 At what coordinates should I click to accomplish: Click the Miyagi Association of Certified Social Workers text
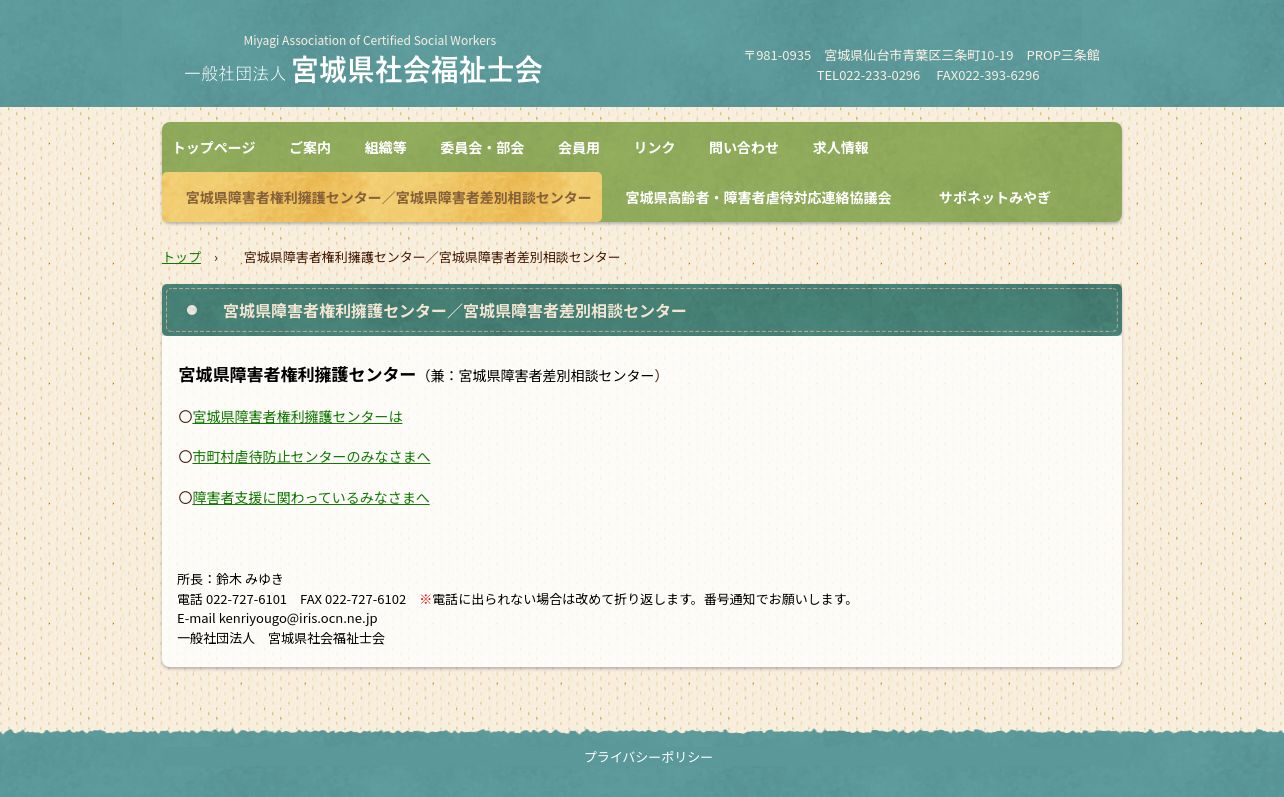[x=370, y=41]
